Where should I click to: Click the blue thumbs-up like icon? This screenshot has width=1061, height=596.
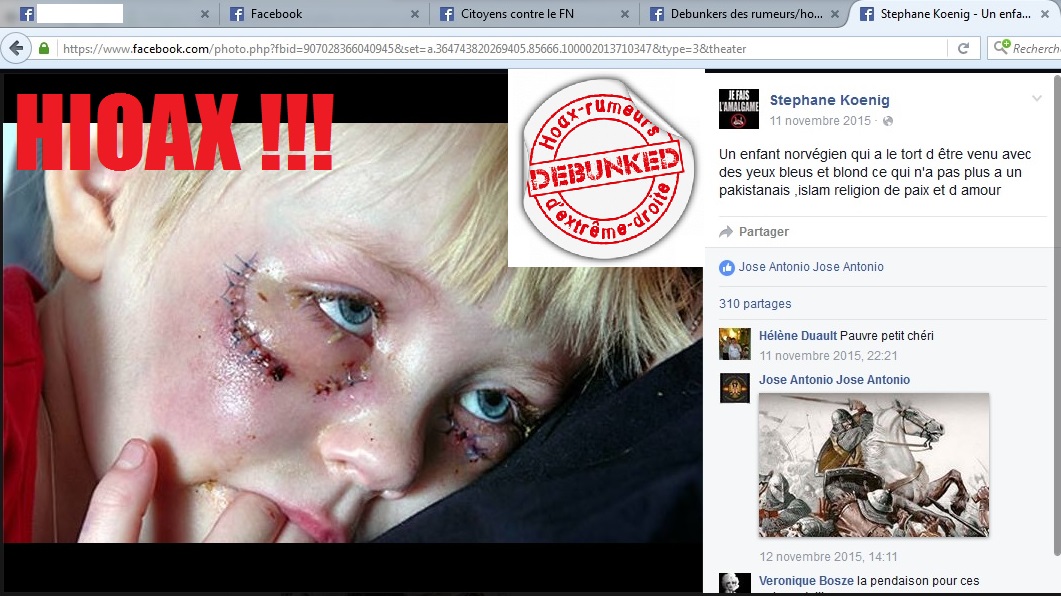(727, 268)
